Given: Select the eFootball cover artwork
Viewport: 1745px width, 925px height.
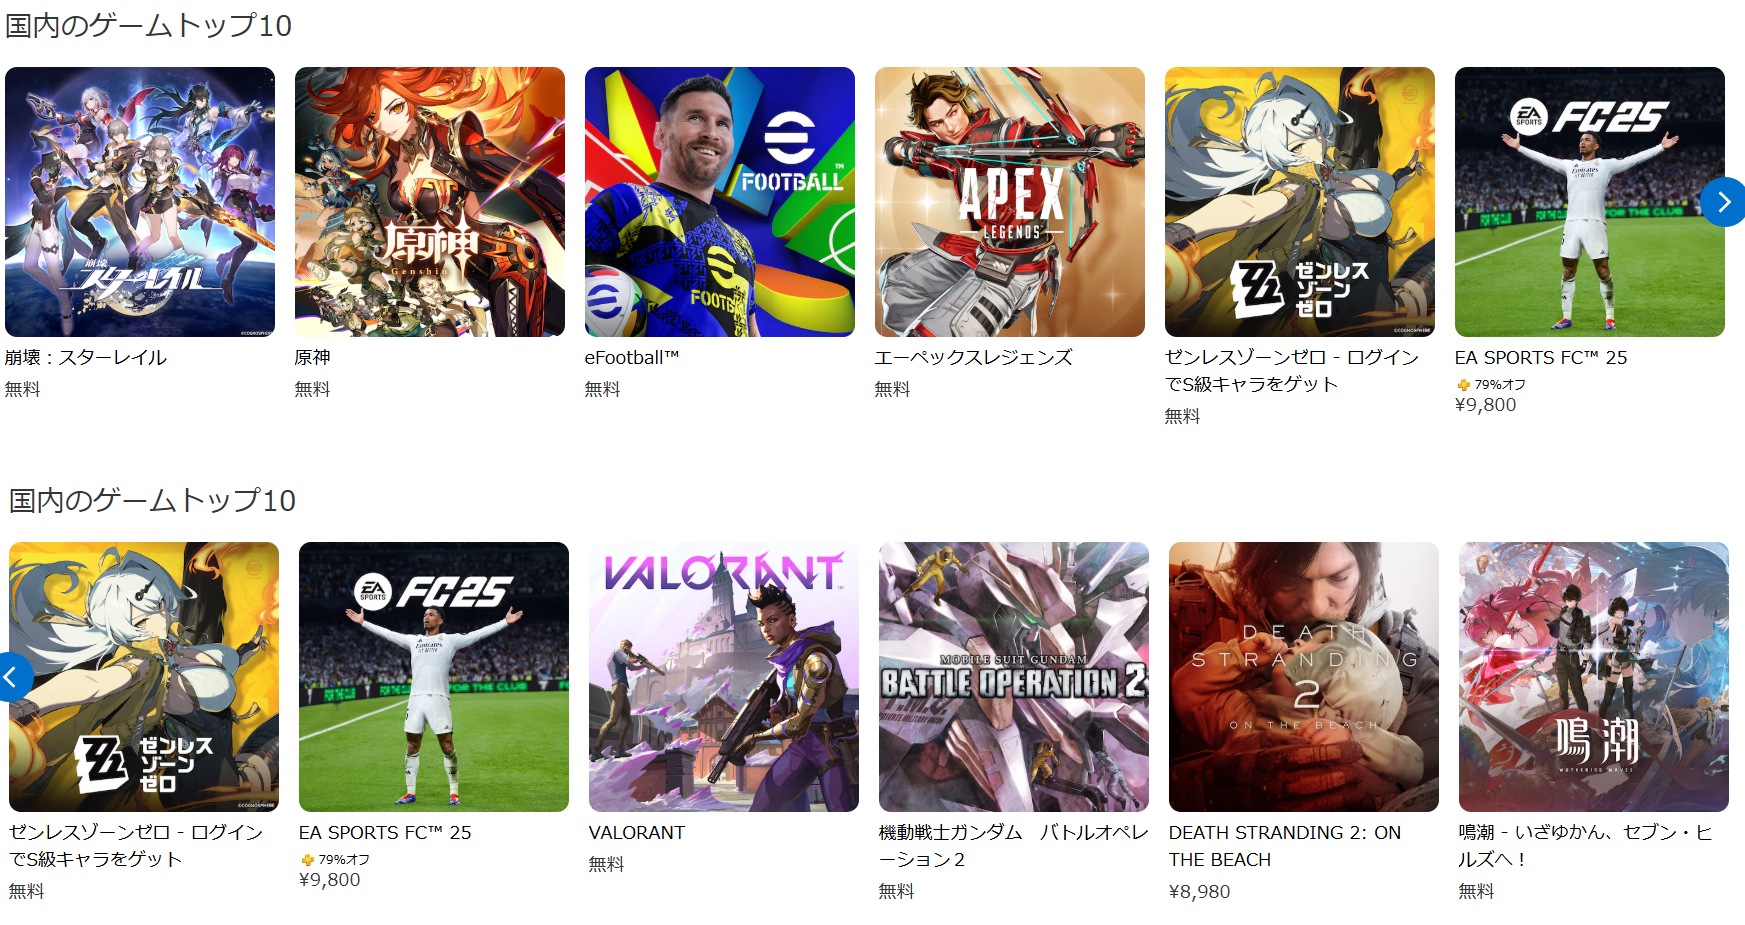Looking at the screenshot, I should tap(720, 202).
